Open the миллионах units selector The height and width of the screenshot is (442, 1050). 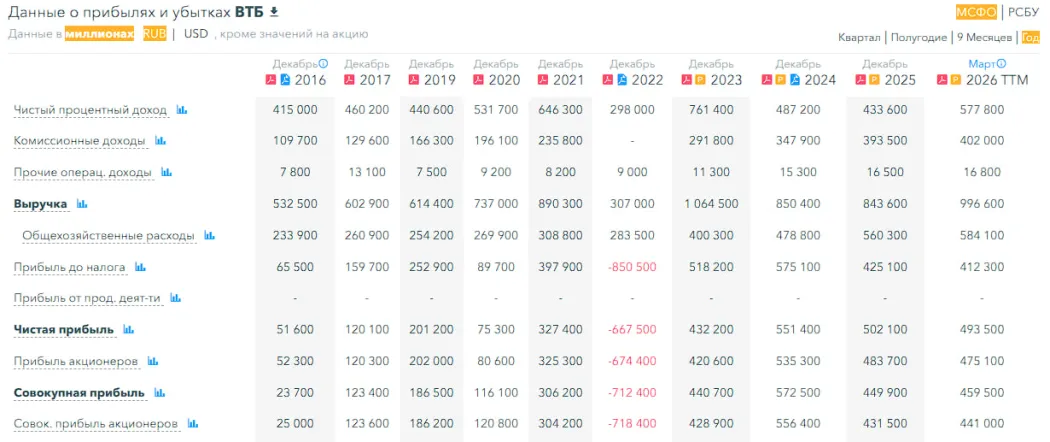99,33
